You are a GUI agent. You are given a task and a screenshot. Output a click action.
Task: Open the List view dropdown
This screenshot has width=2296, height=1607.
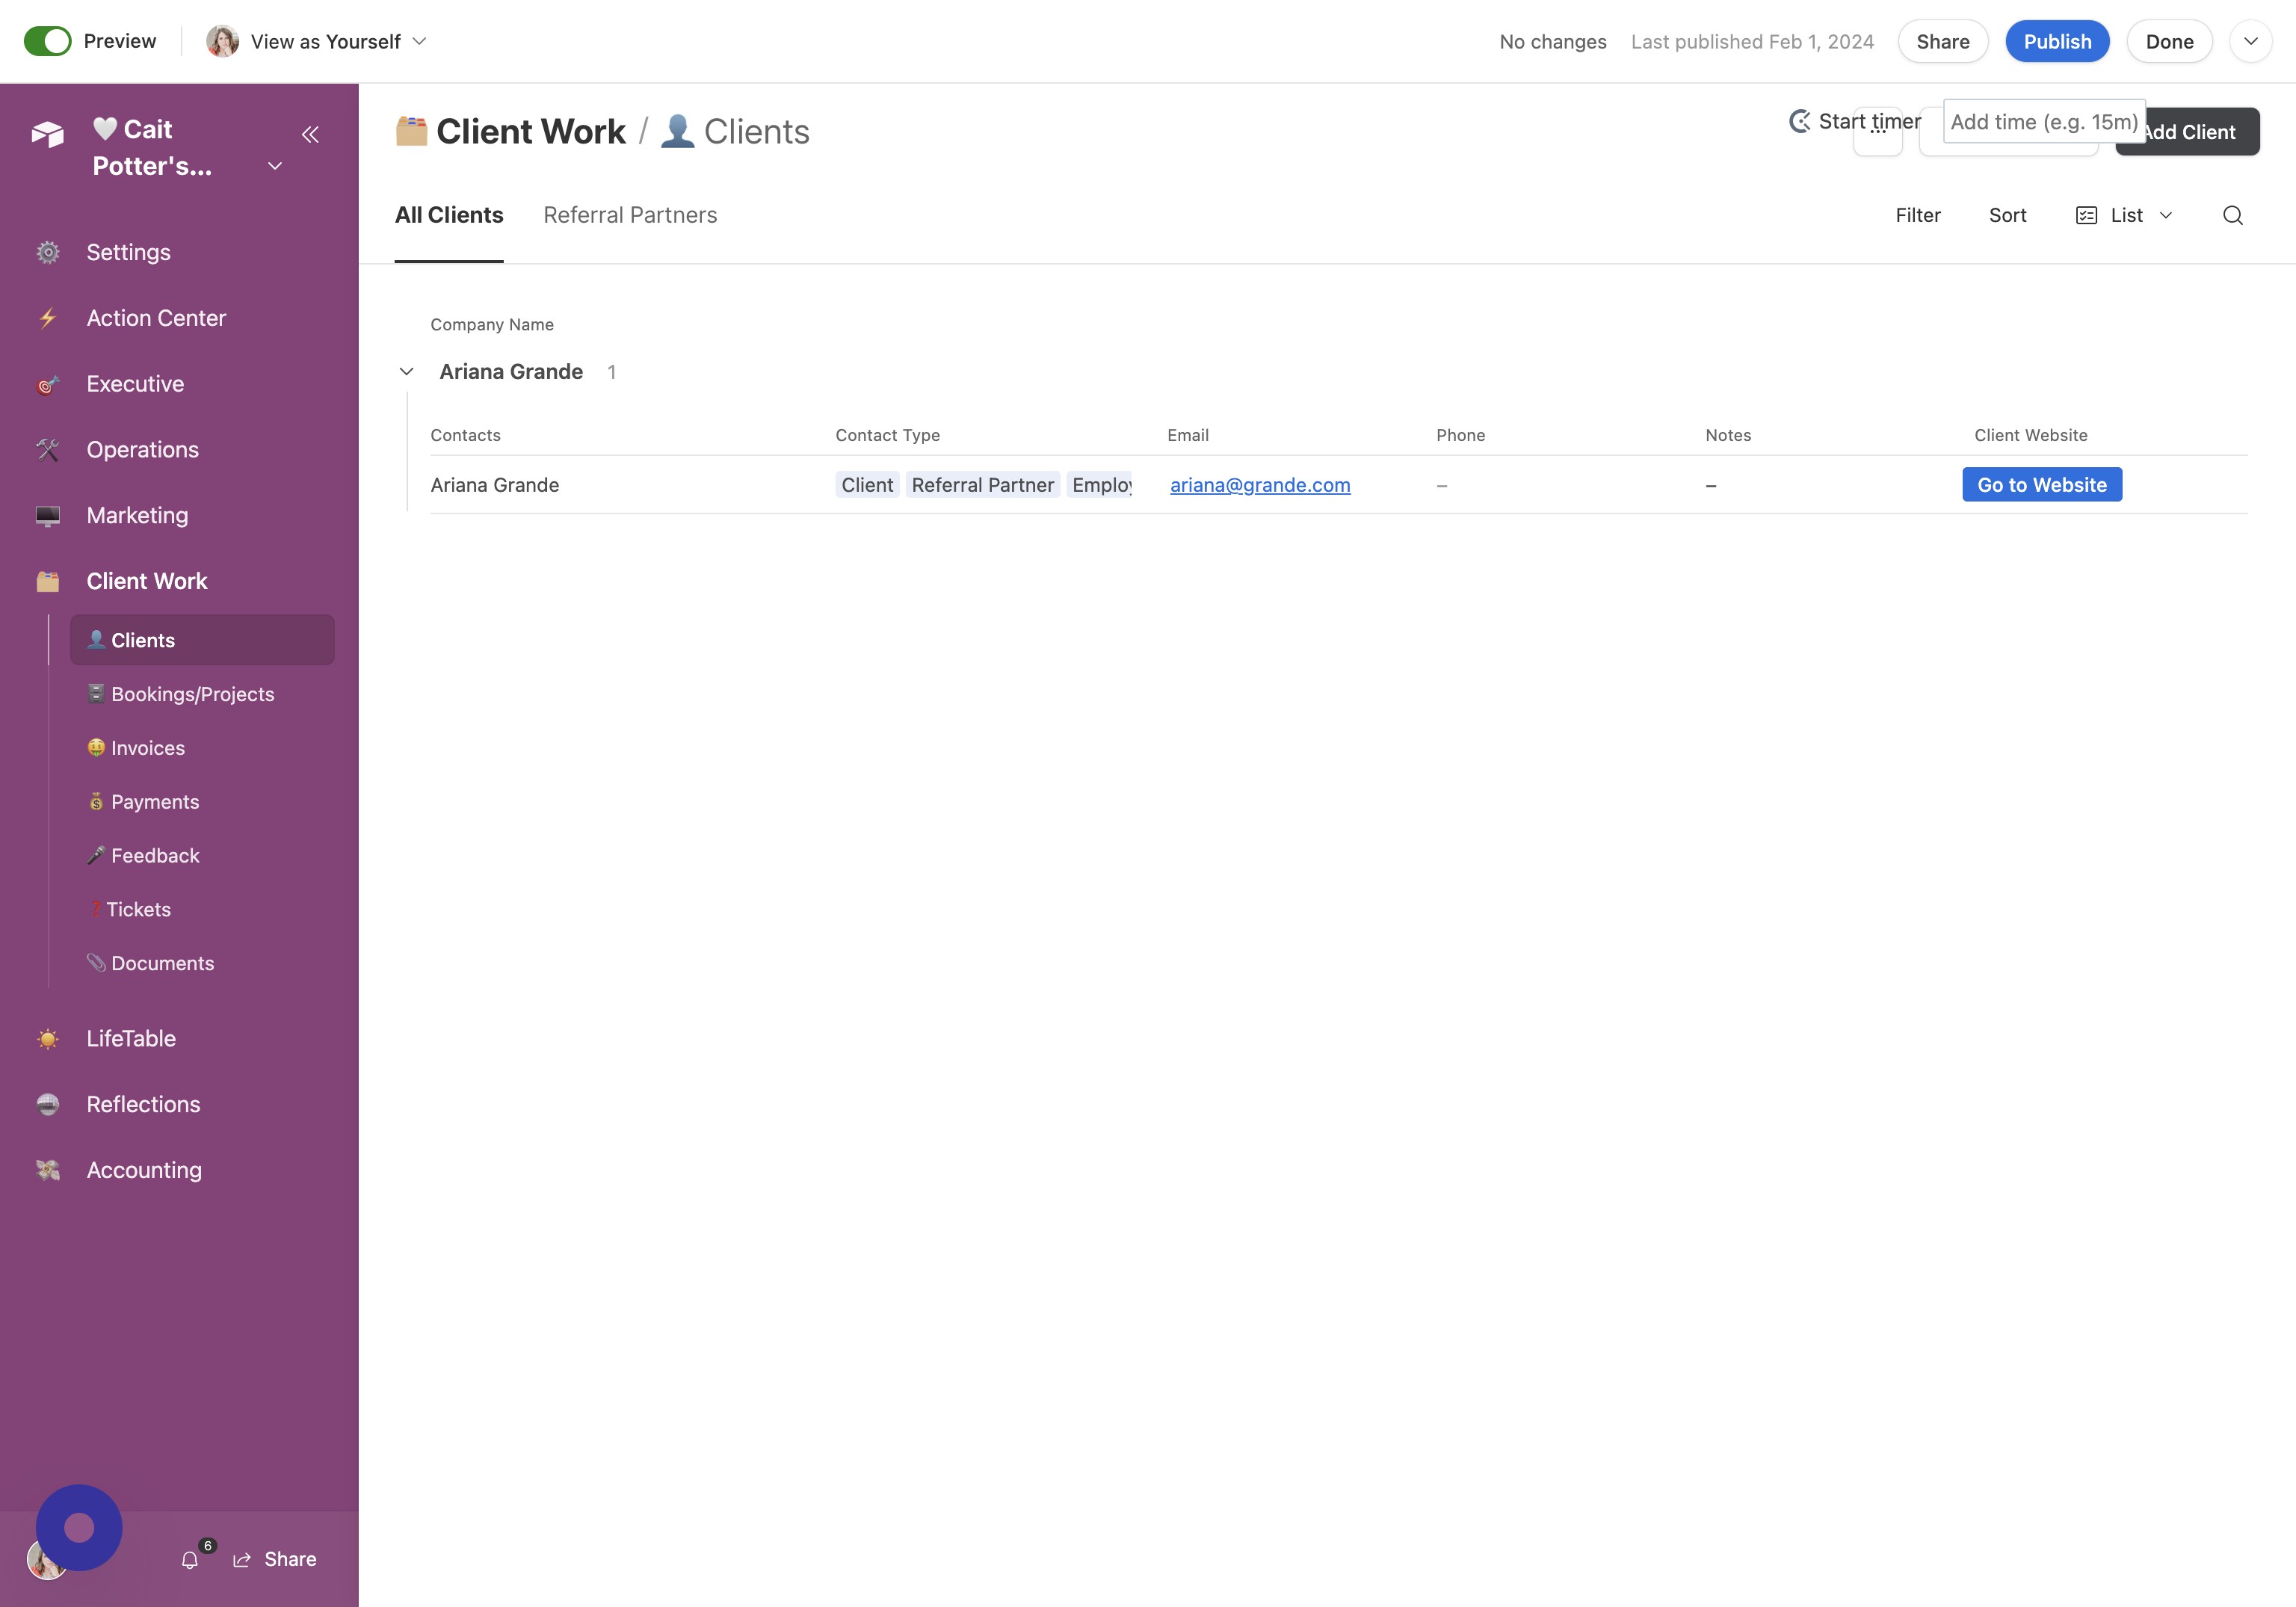(2125, 215)
